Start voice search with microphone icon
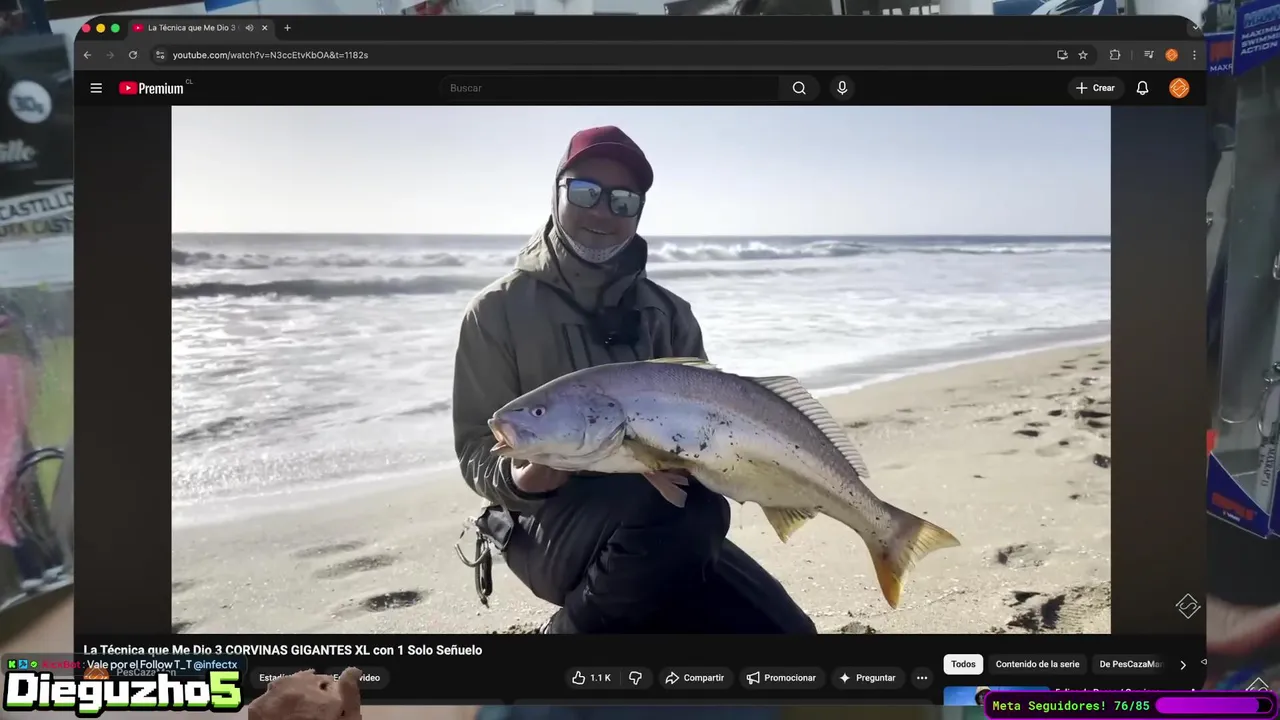This screenshot has width=1280, height=720. (x=842, y=88)
